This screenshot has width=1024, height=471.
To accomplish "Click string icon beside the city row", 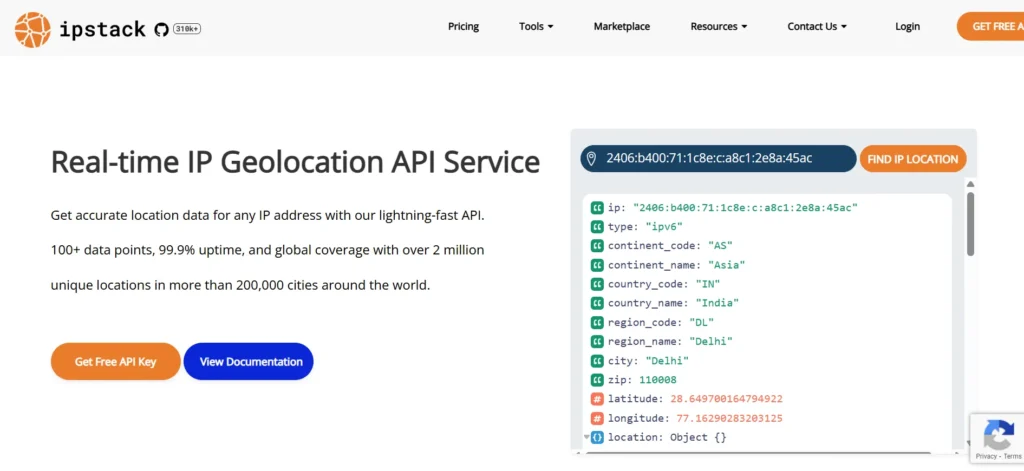I will 597,361.
